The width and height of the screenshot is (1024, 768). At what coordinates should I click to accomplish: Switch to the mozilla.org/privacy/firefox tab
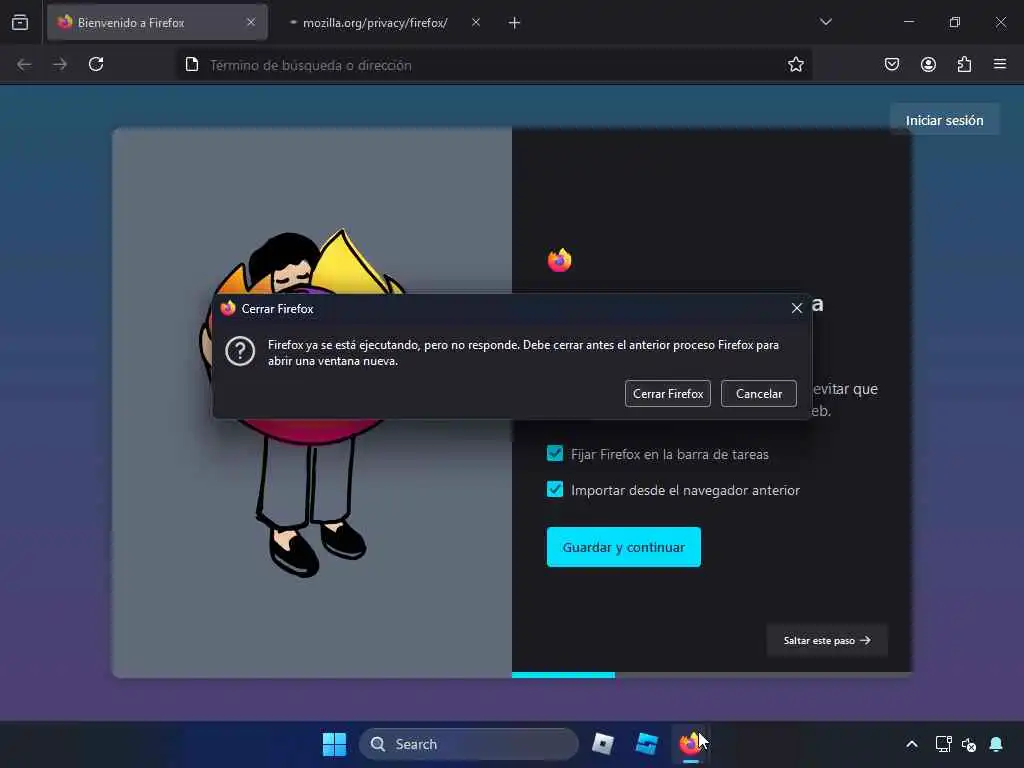pyautogui.click(x=375, y=22)
